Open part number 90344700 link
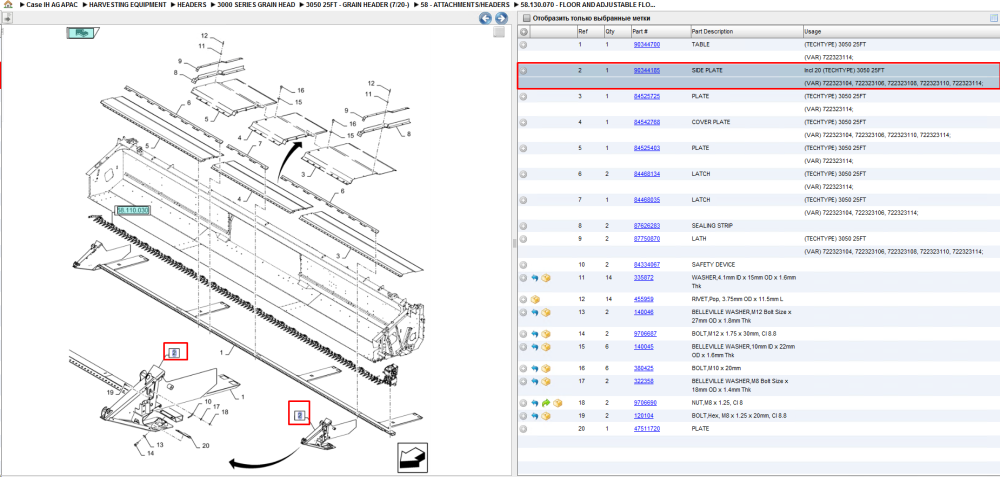This screenshot has width=1000, height=477. pos(647,45)
